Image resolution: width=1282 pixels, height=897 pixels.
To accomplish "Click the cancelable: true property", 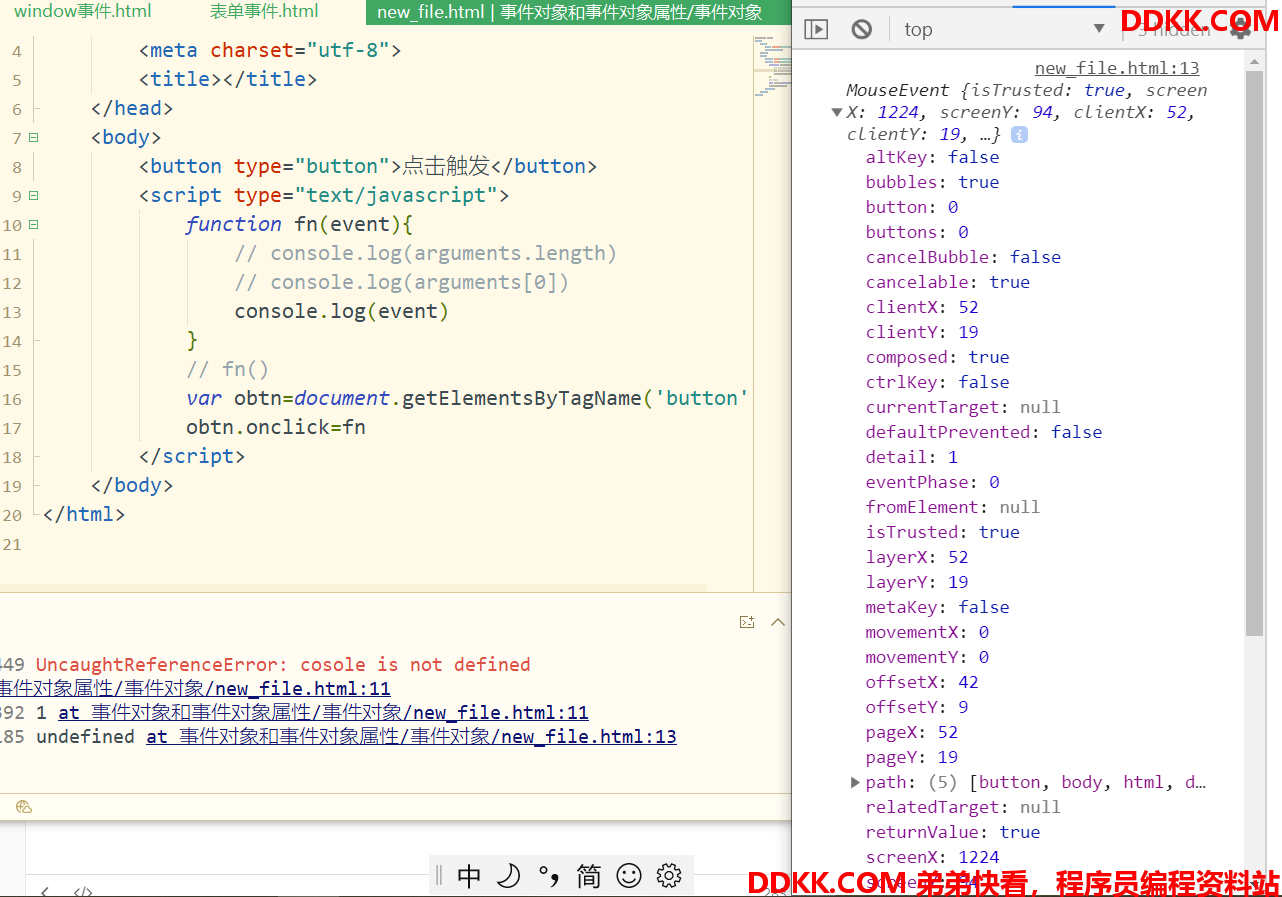I will pos(948,282).
